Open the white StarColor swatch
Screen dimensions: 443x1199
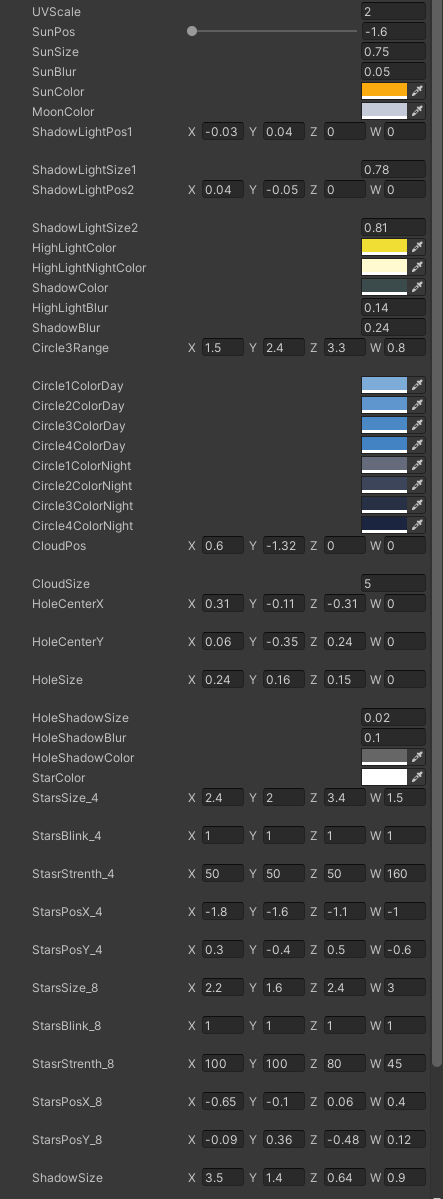(384, 777)
